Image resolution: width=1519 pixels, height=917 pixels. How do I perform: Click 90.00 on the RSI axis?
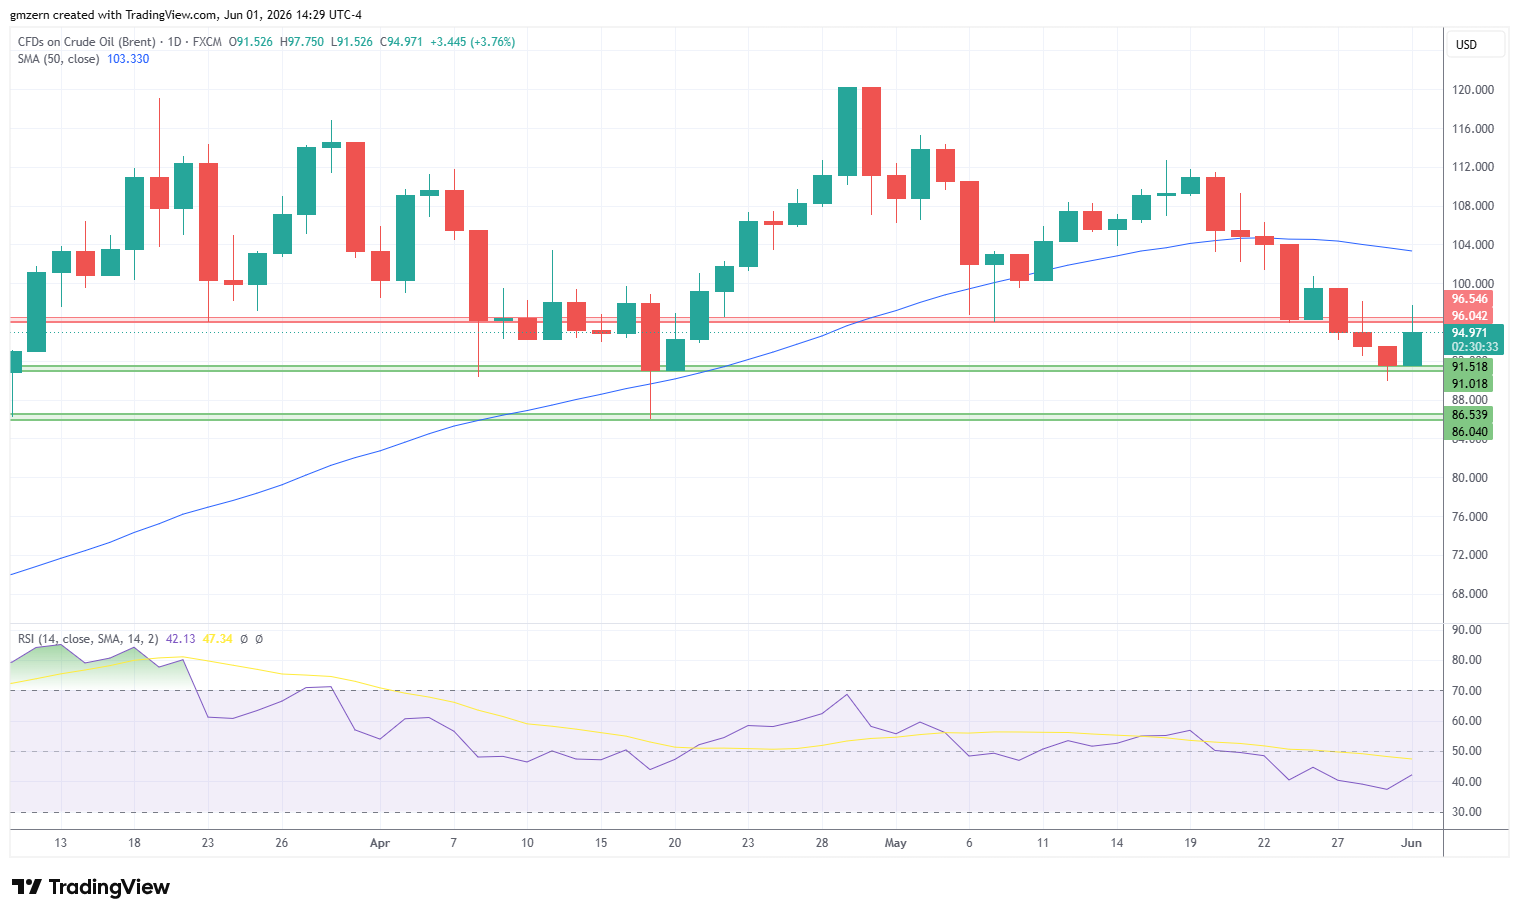[1467, 630]
